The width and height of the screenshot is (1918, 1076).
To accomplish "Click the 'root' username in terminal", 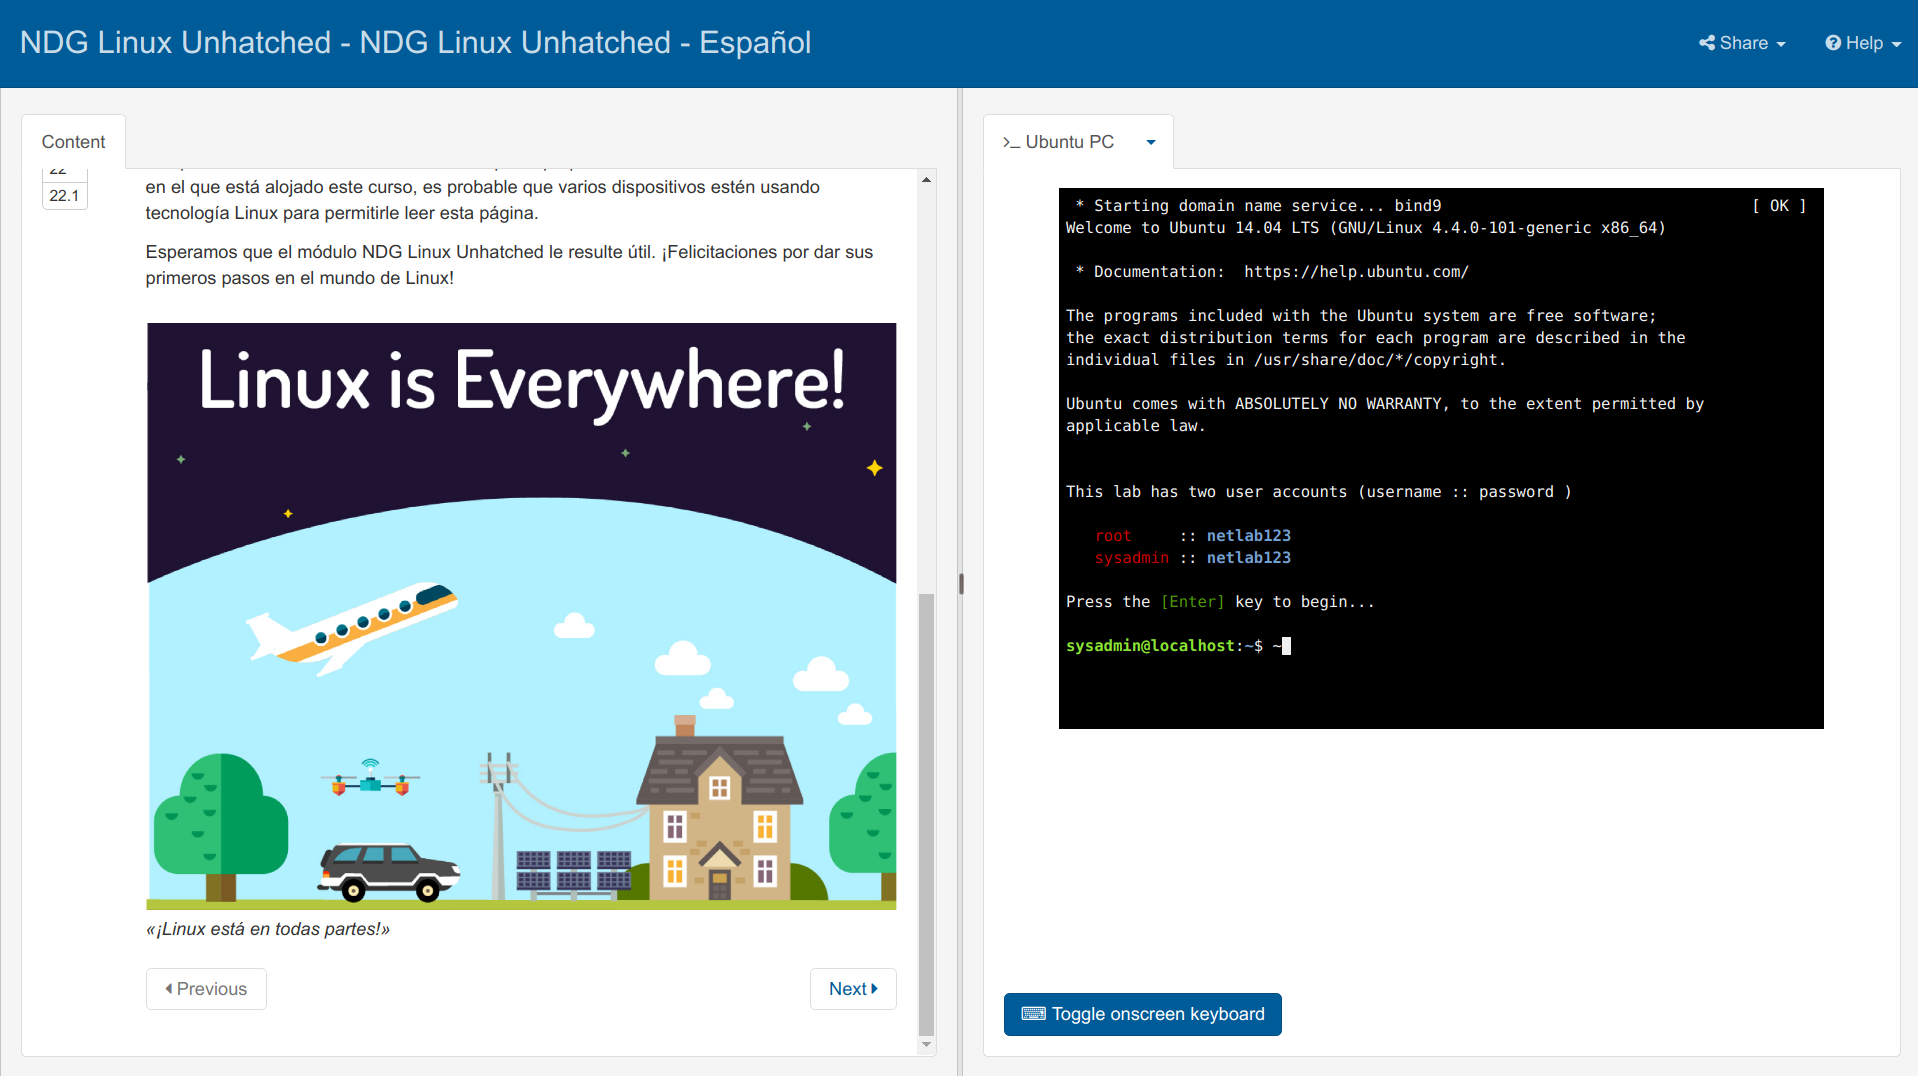I will pos(1113,536).
